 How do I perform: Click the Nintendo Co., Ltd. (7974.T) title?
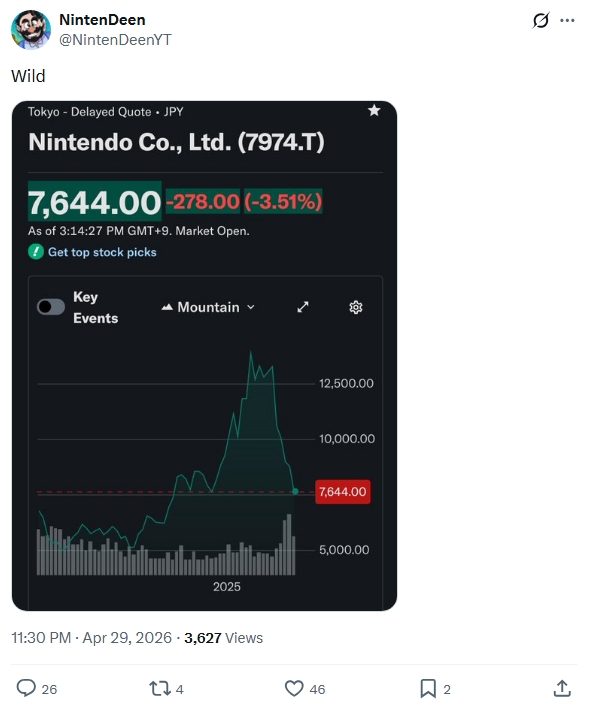pyautogui.click(x=176, y=142)
